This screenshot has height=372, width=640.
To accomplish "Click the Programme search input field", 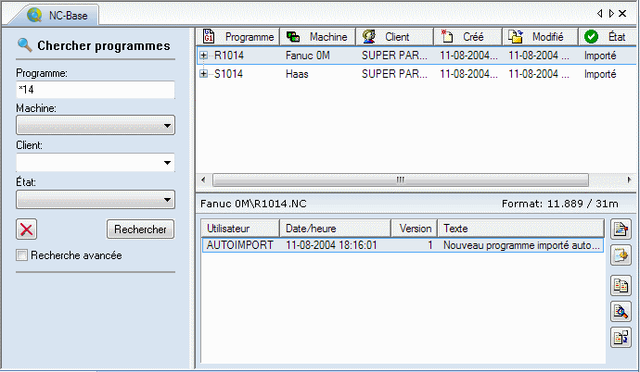I will 96,89.
